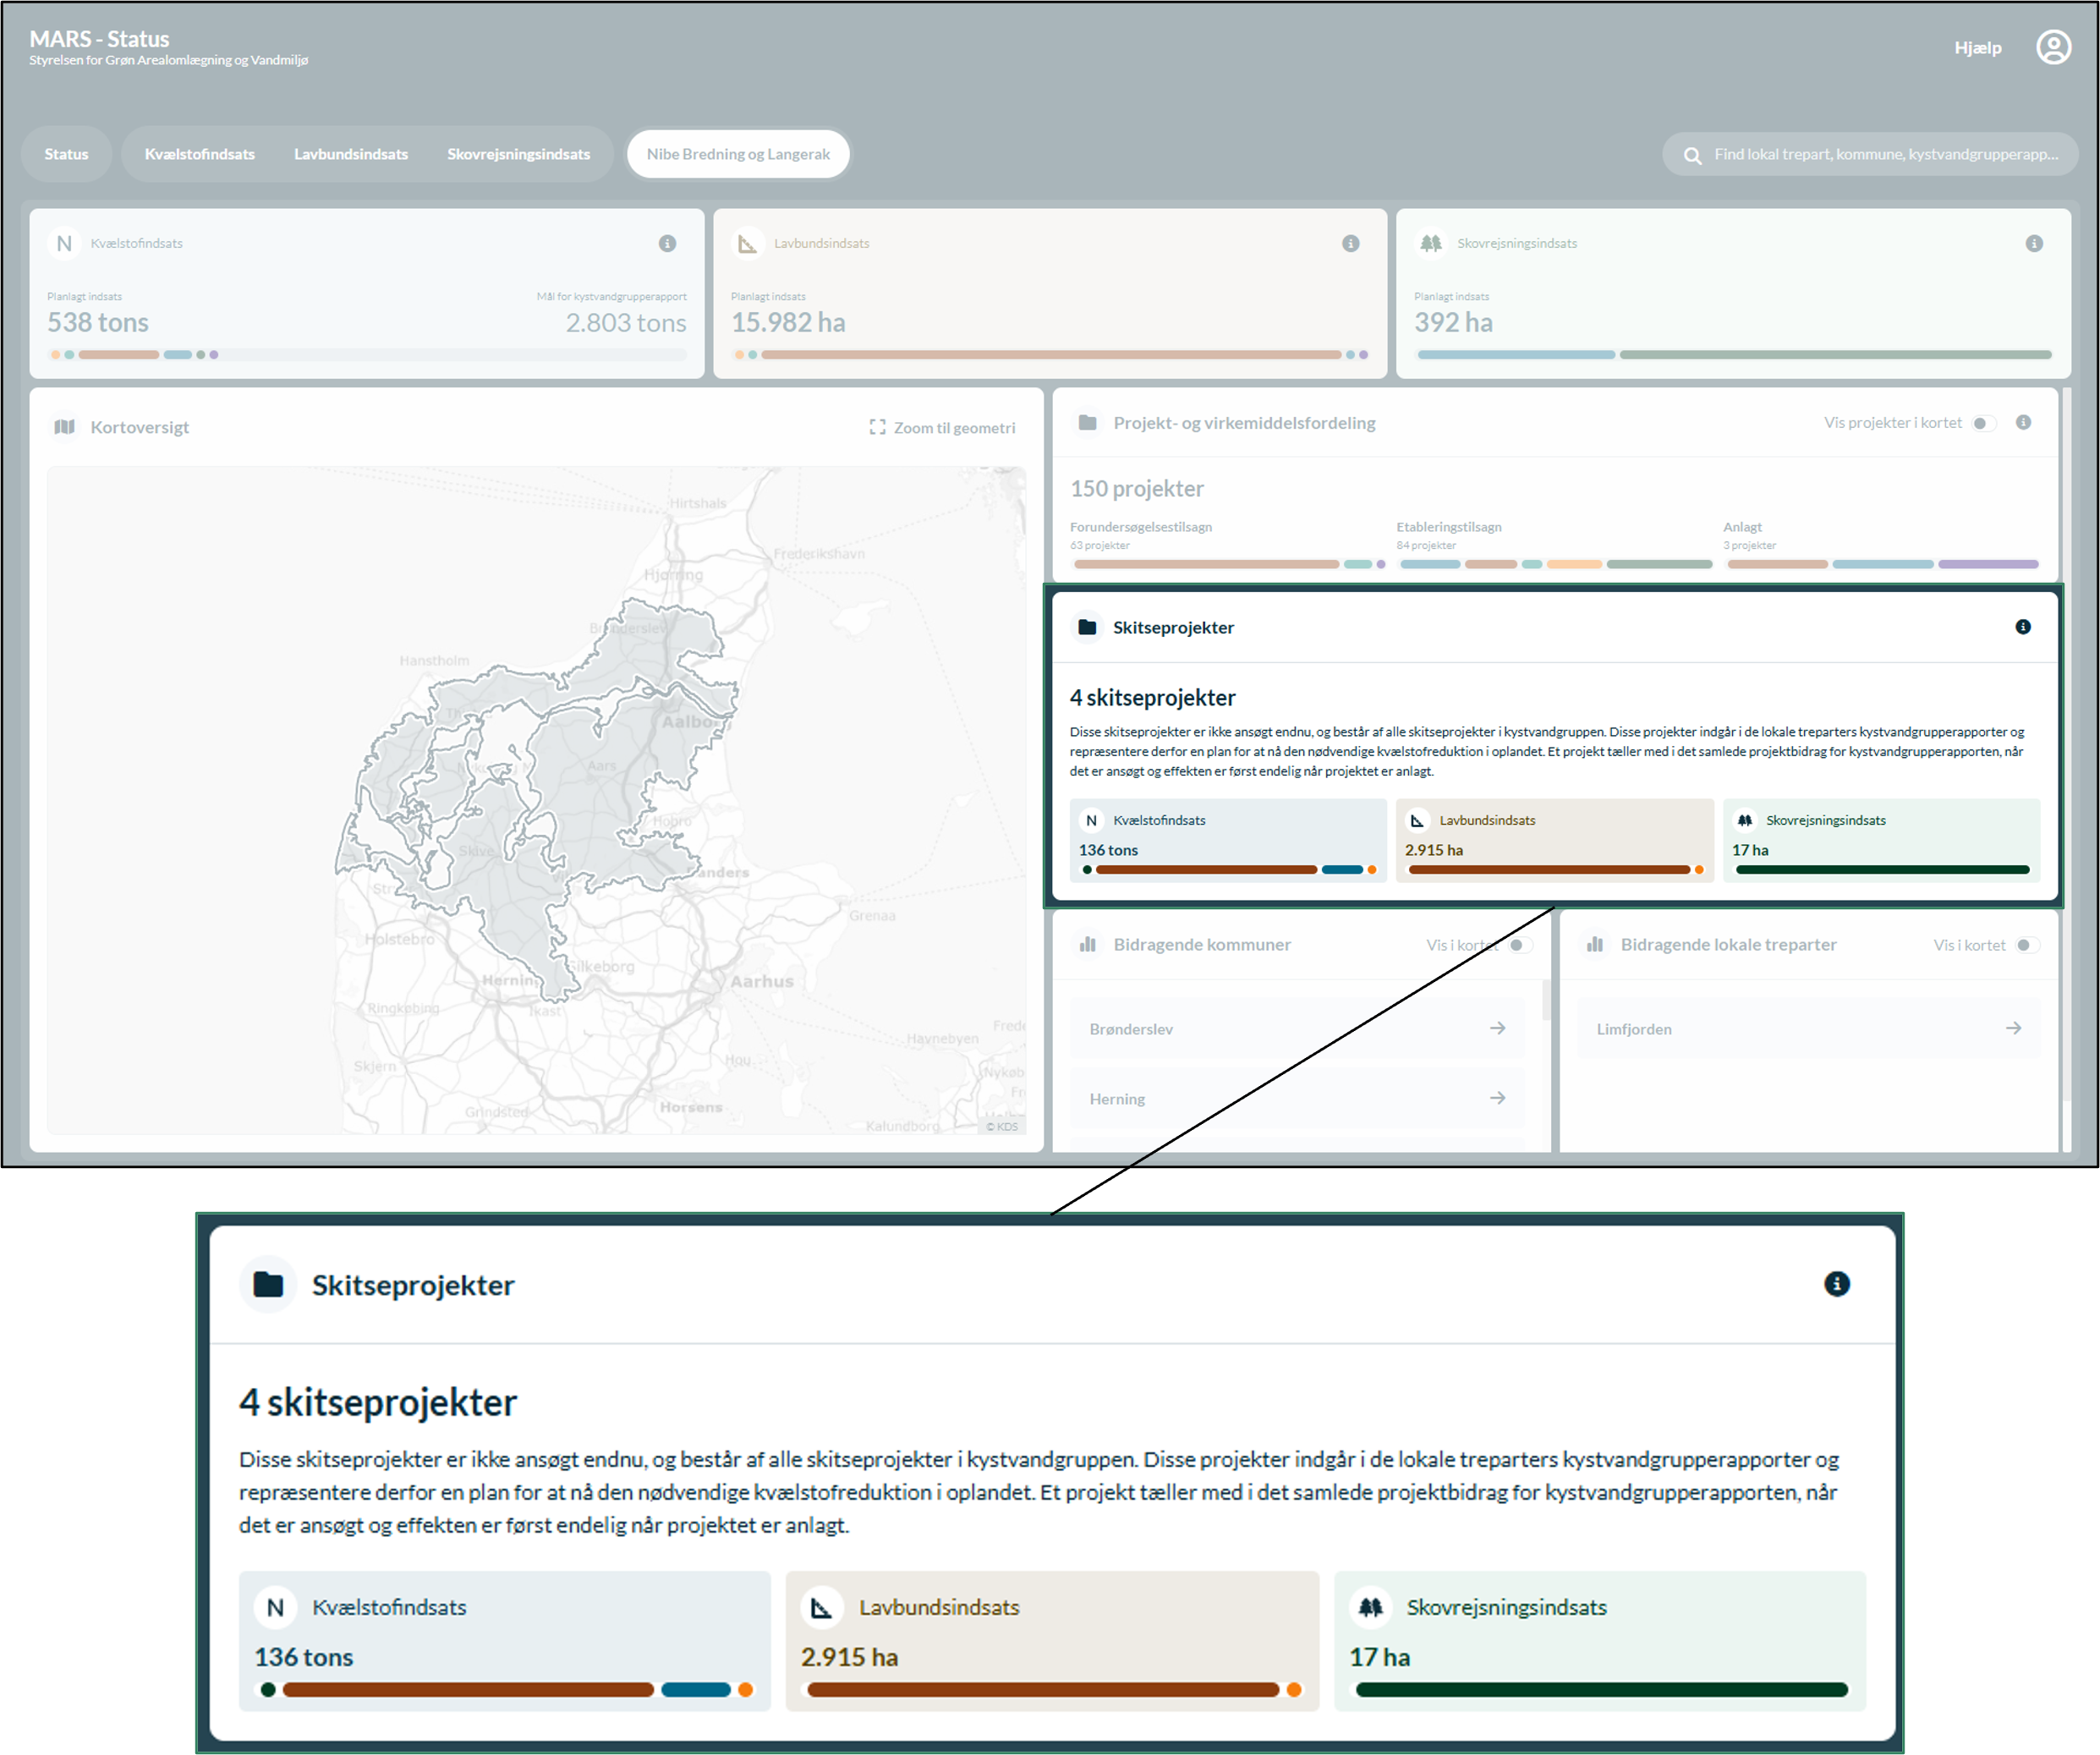Viewport: 2100px width, 1755px height.
Task: Click N icon in dashboard Skitseprojekter Kvælstofindsats tile
Action: (x=1091, y=820)
